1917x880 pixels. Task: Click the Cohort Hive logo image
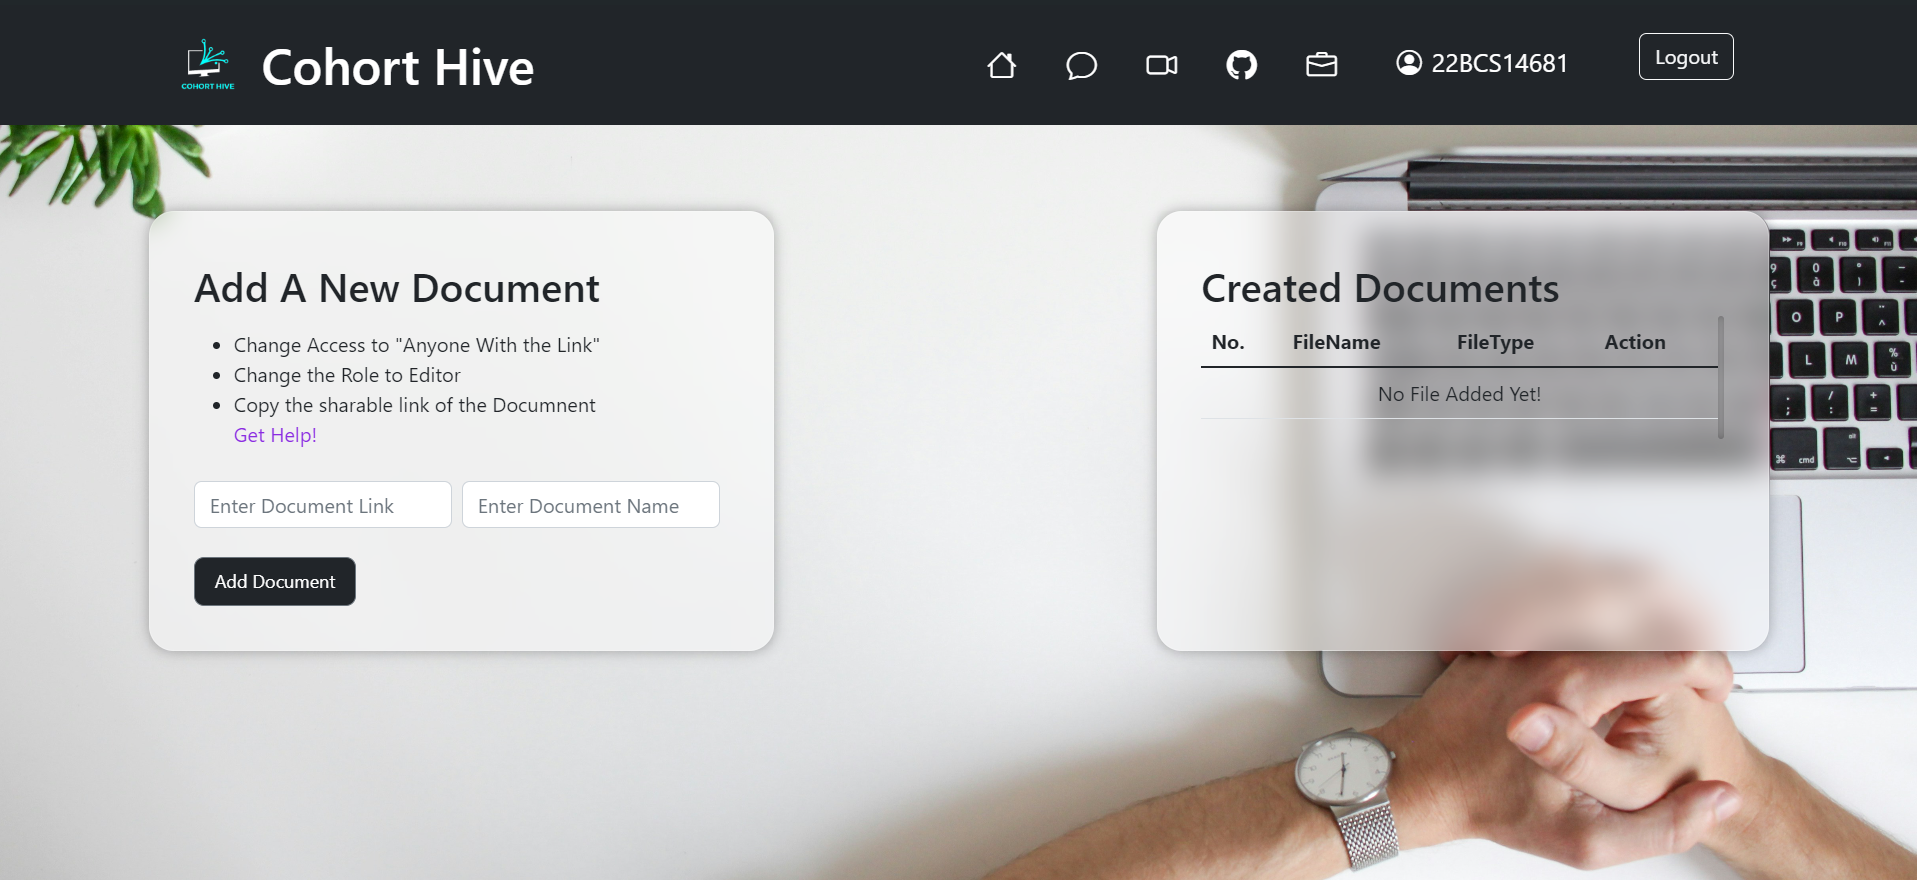coord(208,65)
